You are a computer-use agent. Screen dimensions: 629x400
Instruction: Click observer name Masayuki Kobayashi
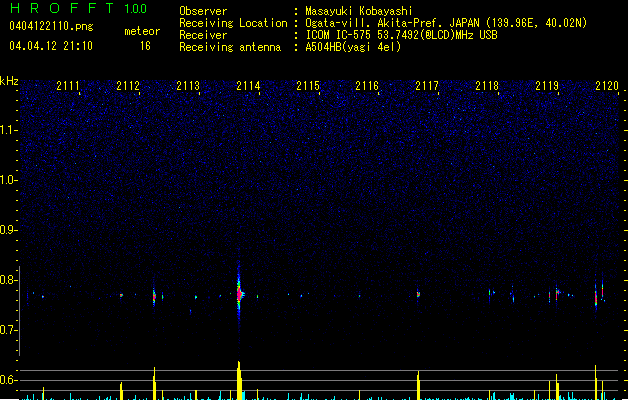359,11
